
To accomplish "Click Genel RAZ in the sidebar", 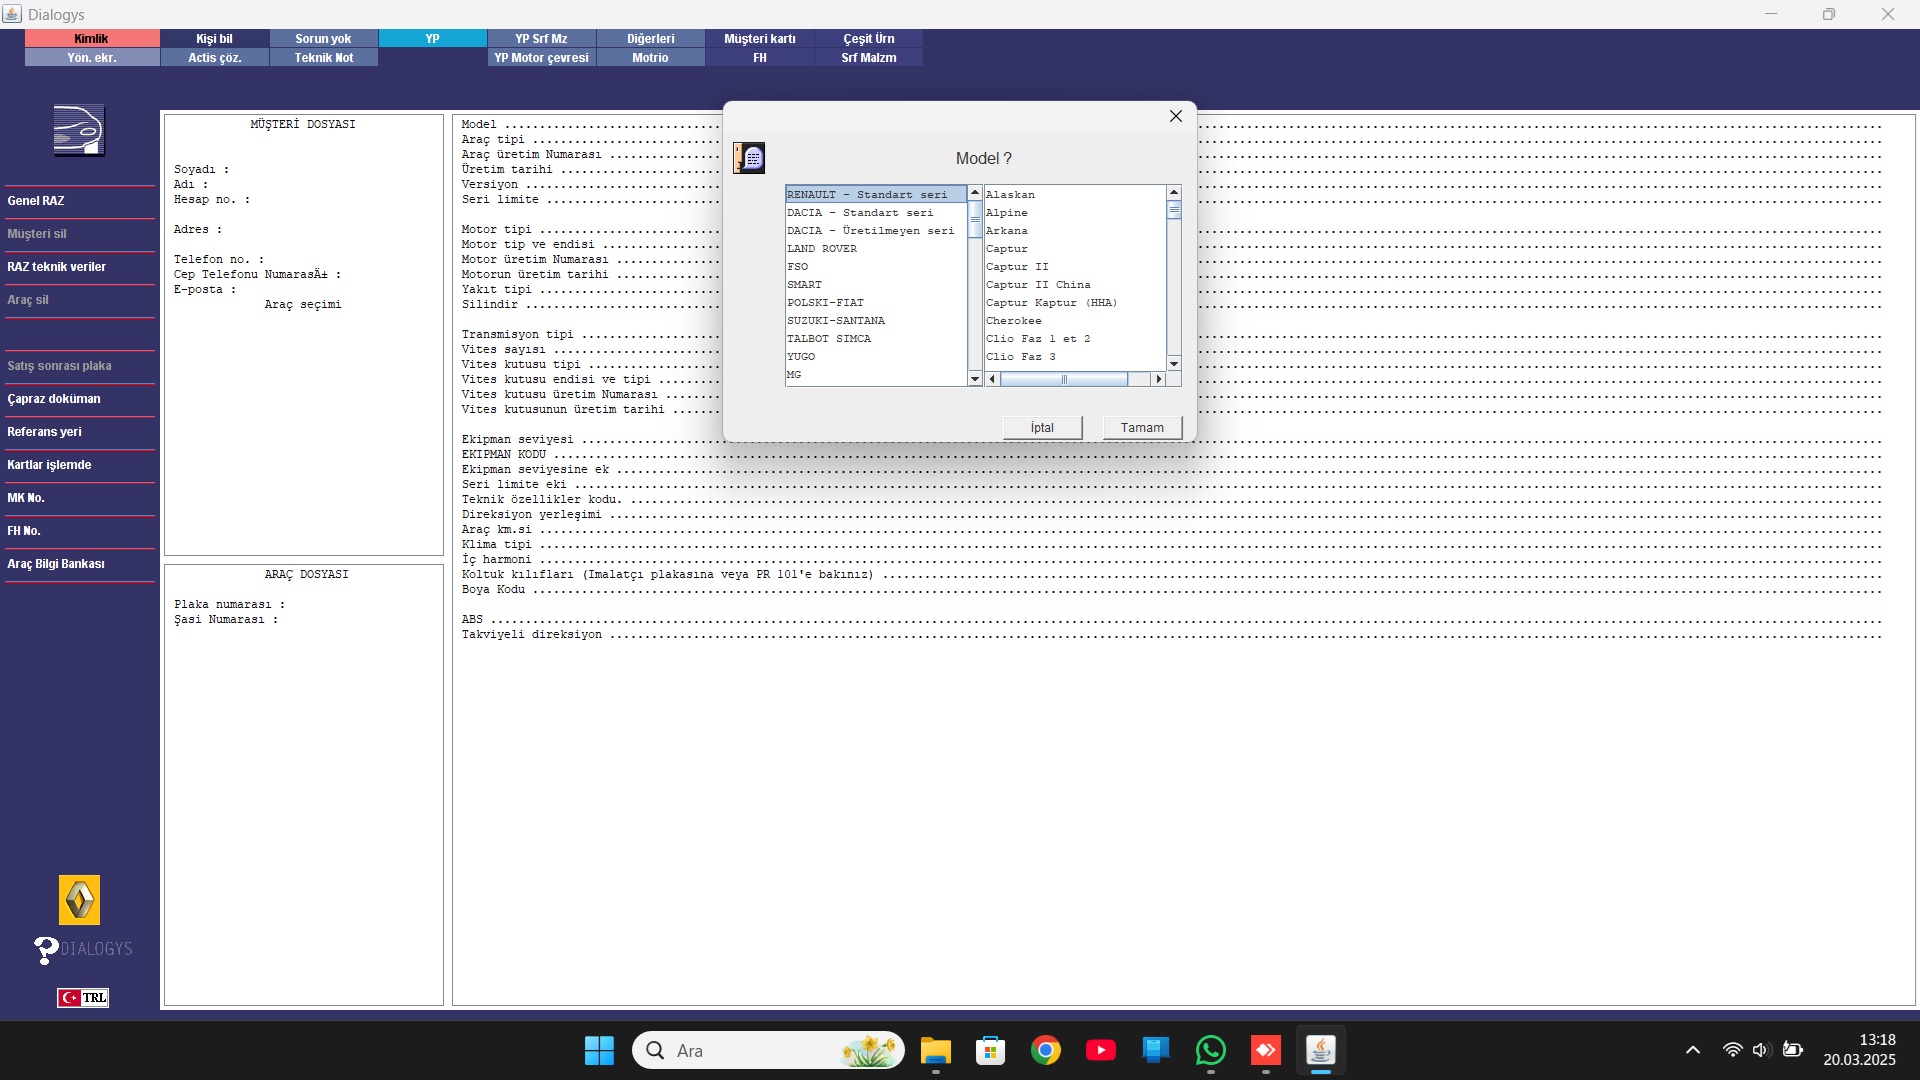I will [x=36, y=201].
